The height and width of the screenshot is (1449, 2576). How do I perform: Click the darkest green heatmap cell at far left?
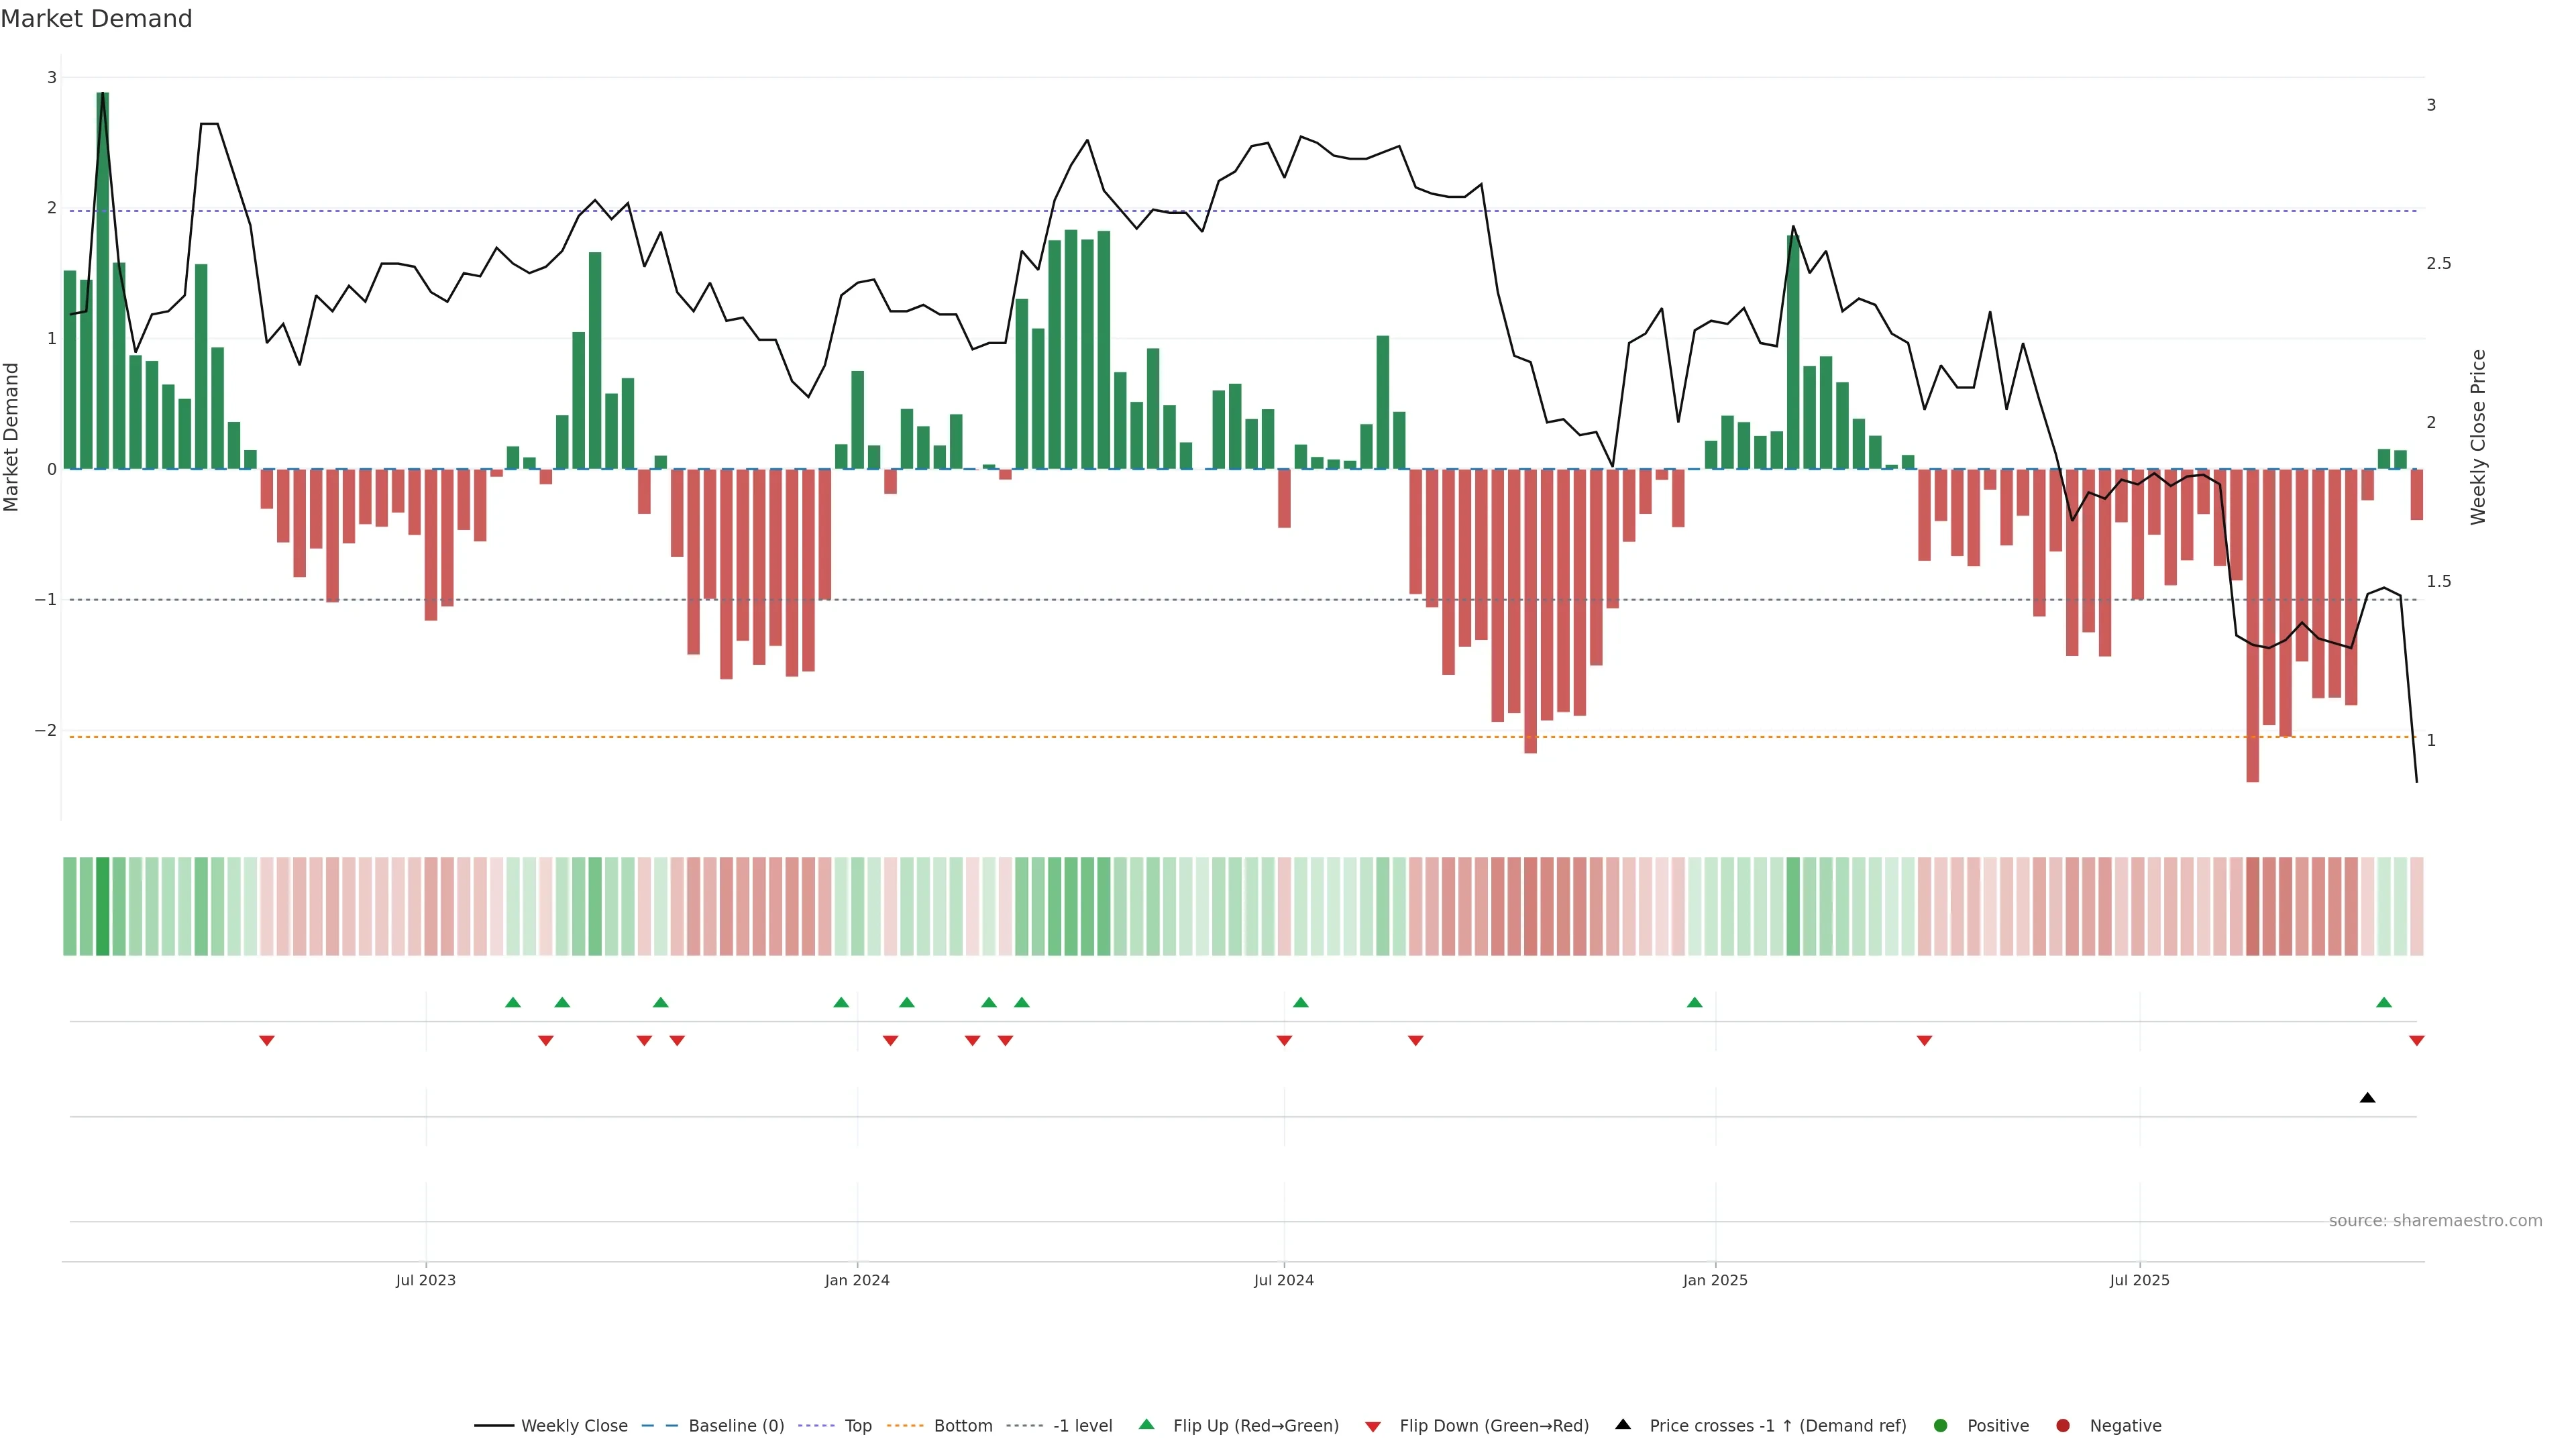click(x=102, y=906)
